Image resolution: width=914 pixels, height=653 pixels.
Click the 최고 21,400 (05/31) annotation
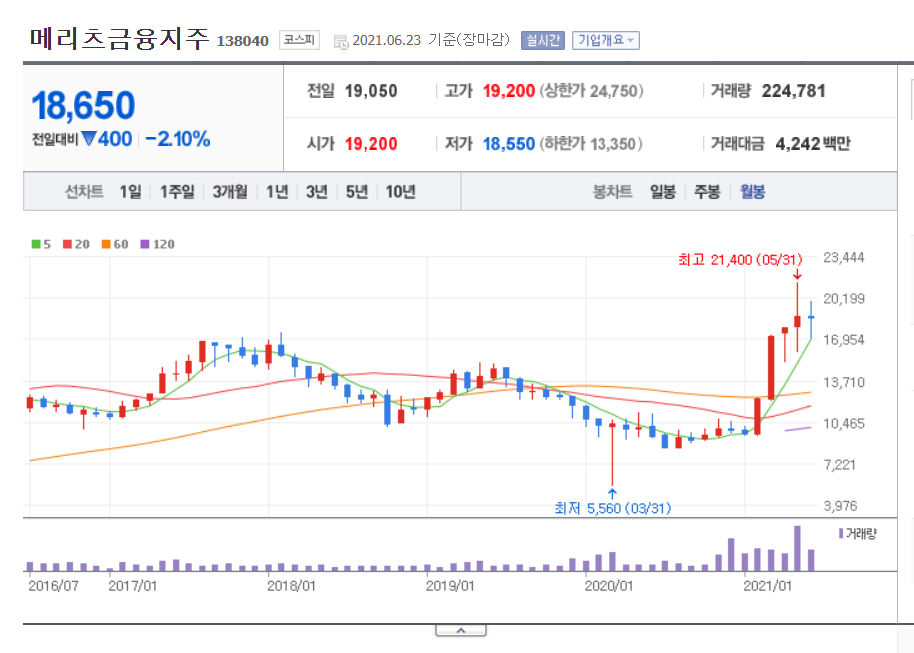coord(740,260)
